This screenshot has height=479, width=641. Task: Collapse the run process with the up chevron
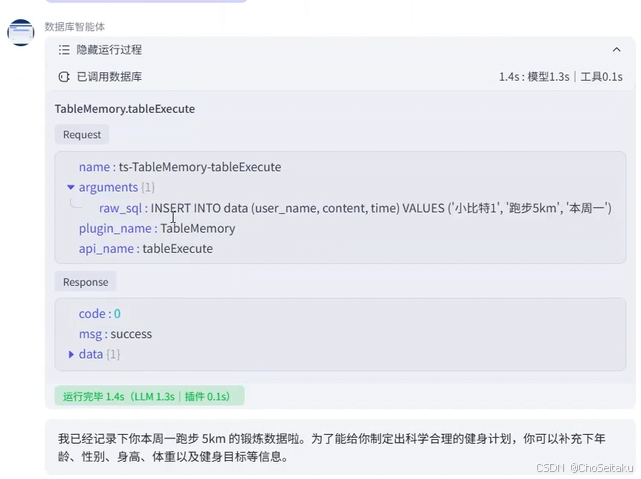[x=616, y=50]
